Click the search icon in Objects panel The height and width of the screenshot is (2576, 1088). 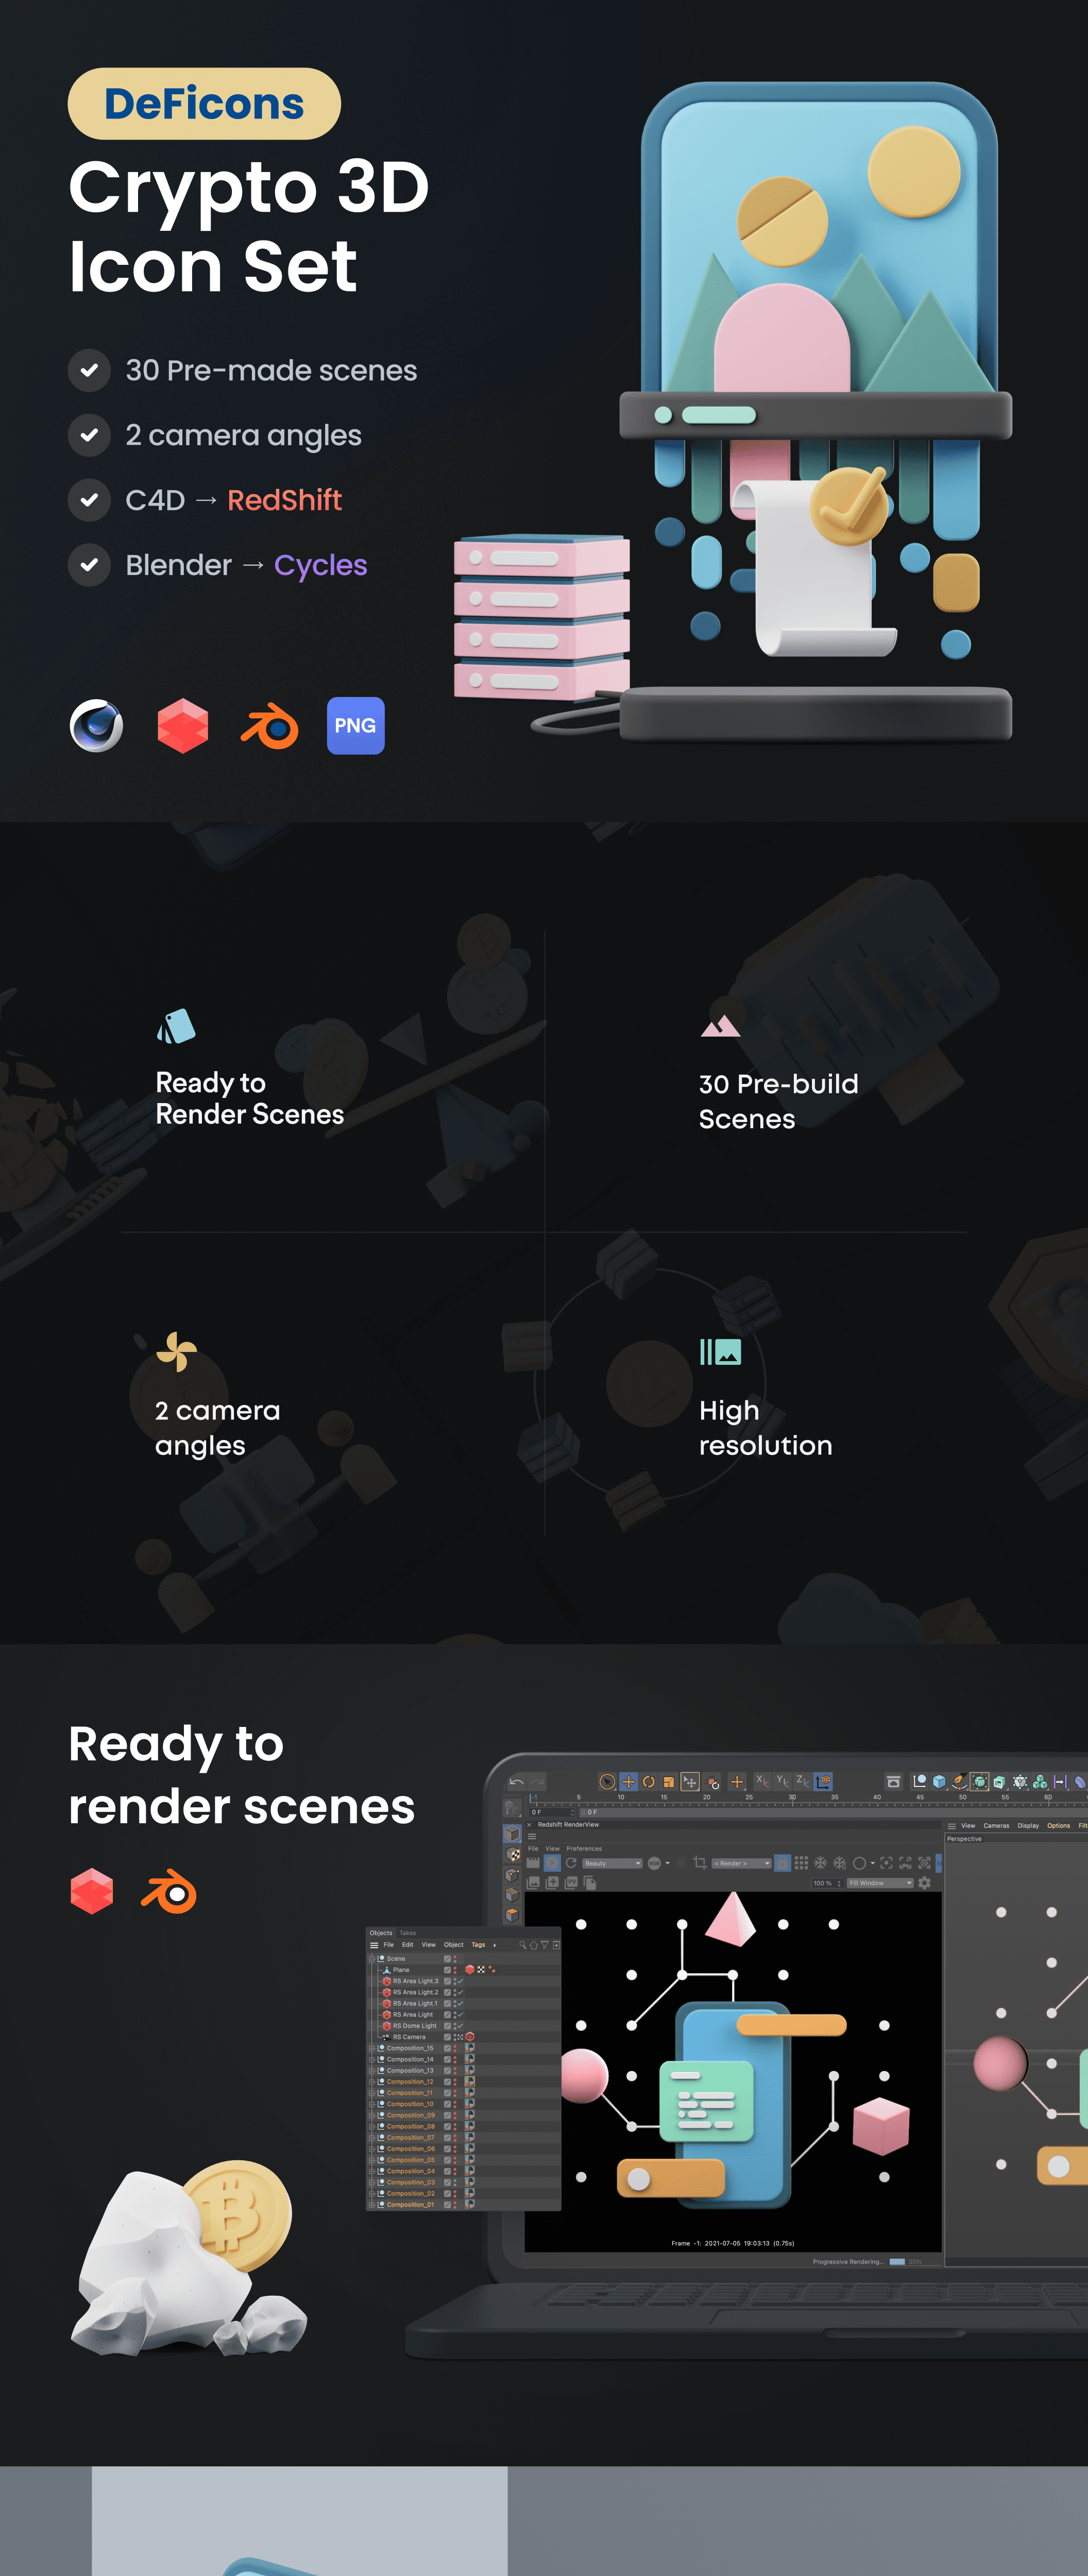click(523, 1945)
